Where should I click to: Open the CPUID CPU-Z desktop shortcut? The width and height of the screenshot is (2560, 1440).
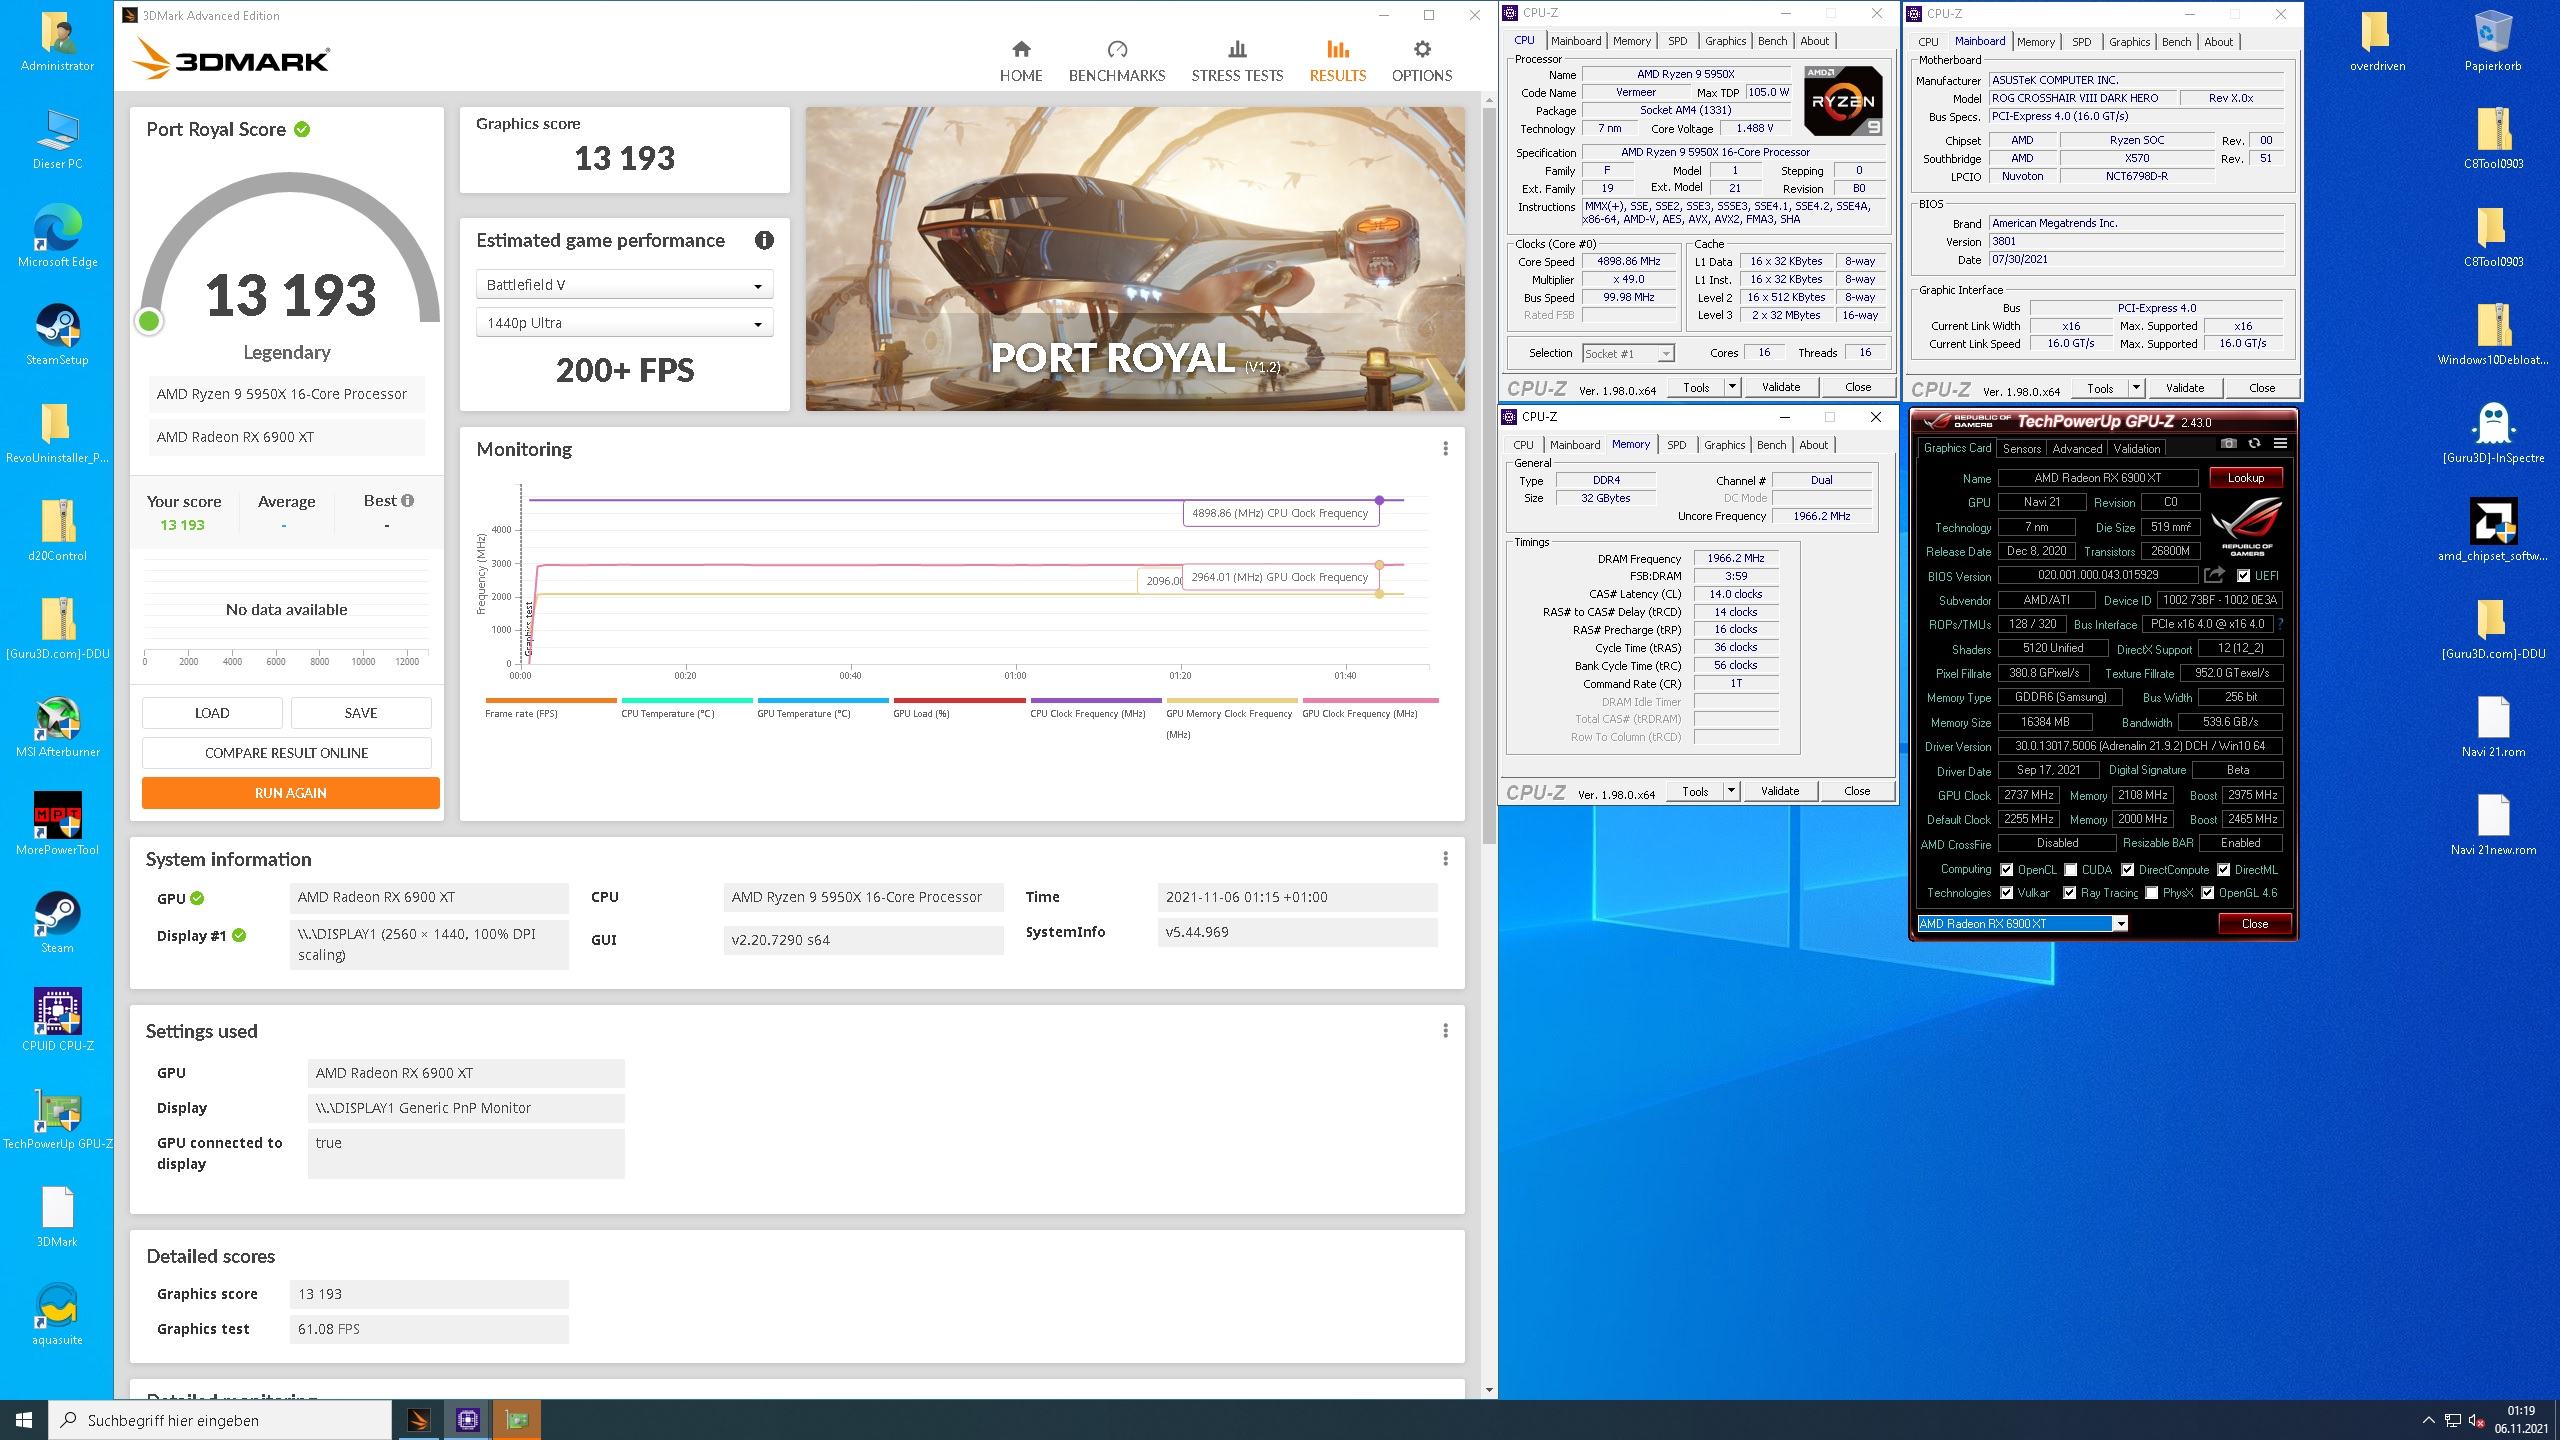tap(57, 1021)
